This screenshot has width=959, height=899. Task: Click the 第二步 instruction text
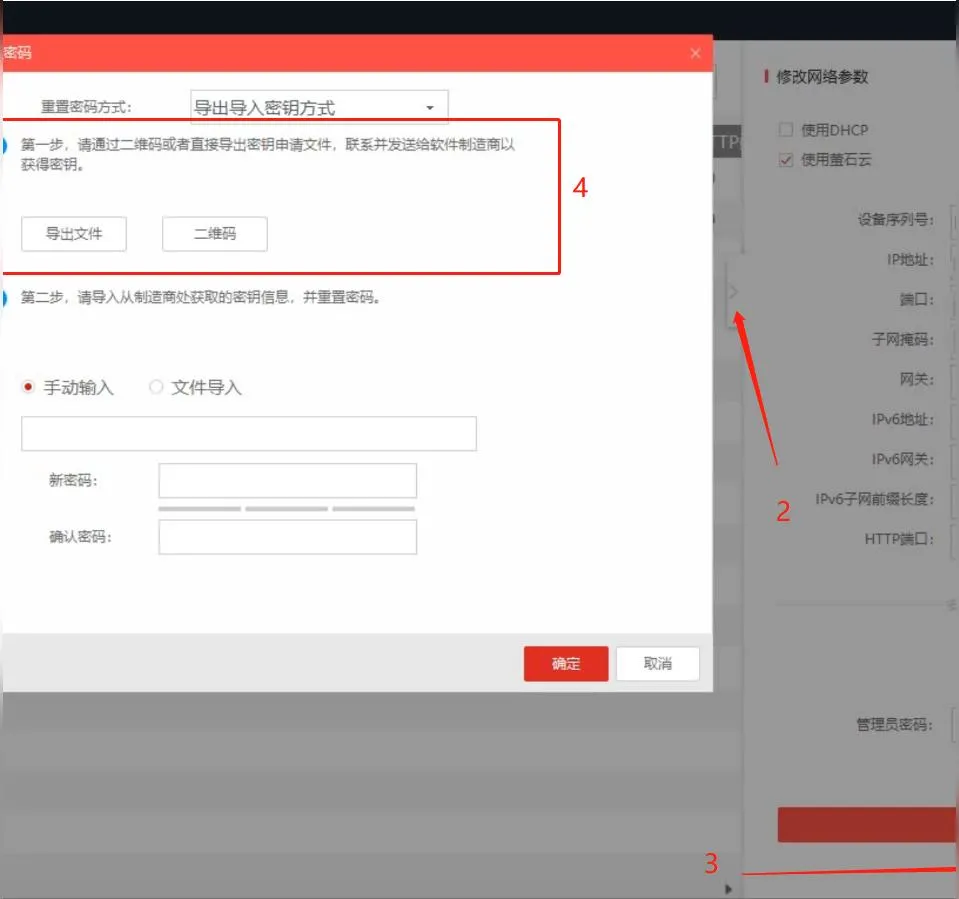click(200, 297)
